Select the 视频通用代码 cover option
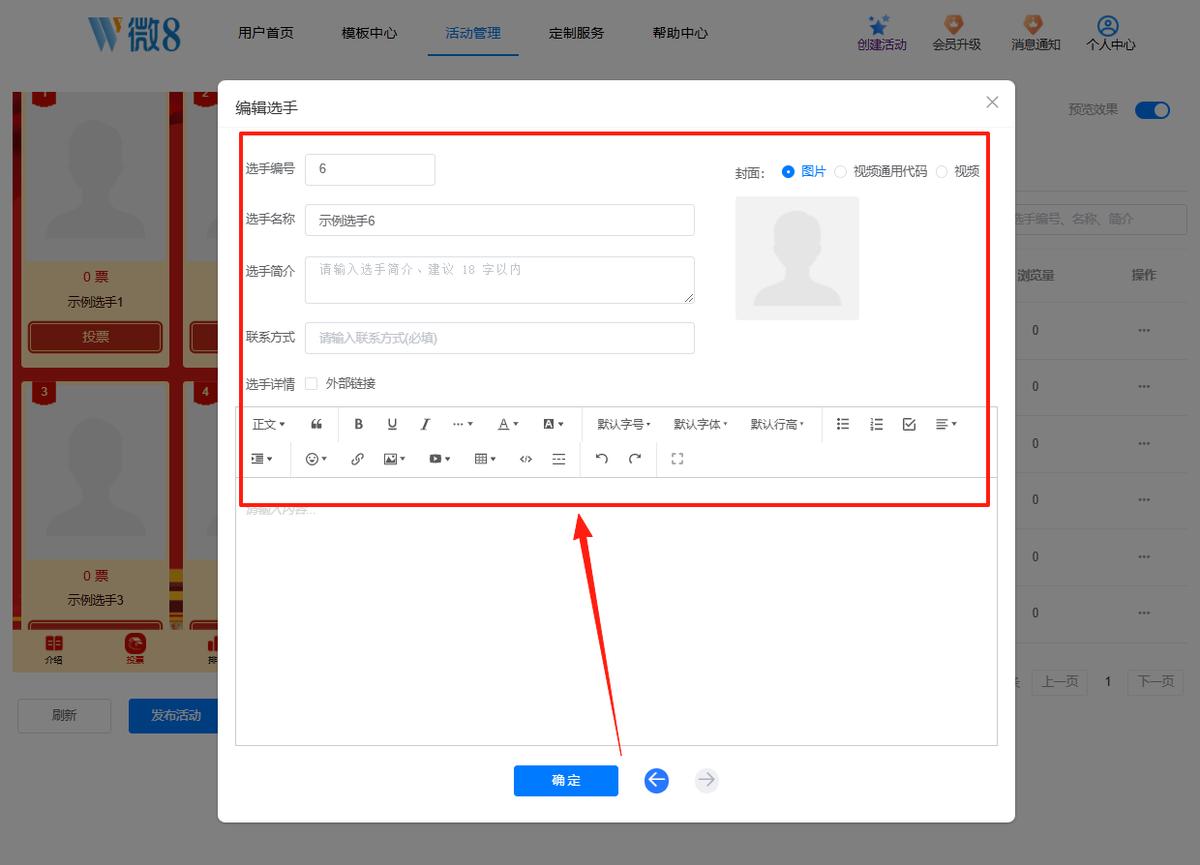Viewport: 1200px width, 865px height. (x=881, y=171)
